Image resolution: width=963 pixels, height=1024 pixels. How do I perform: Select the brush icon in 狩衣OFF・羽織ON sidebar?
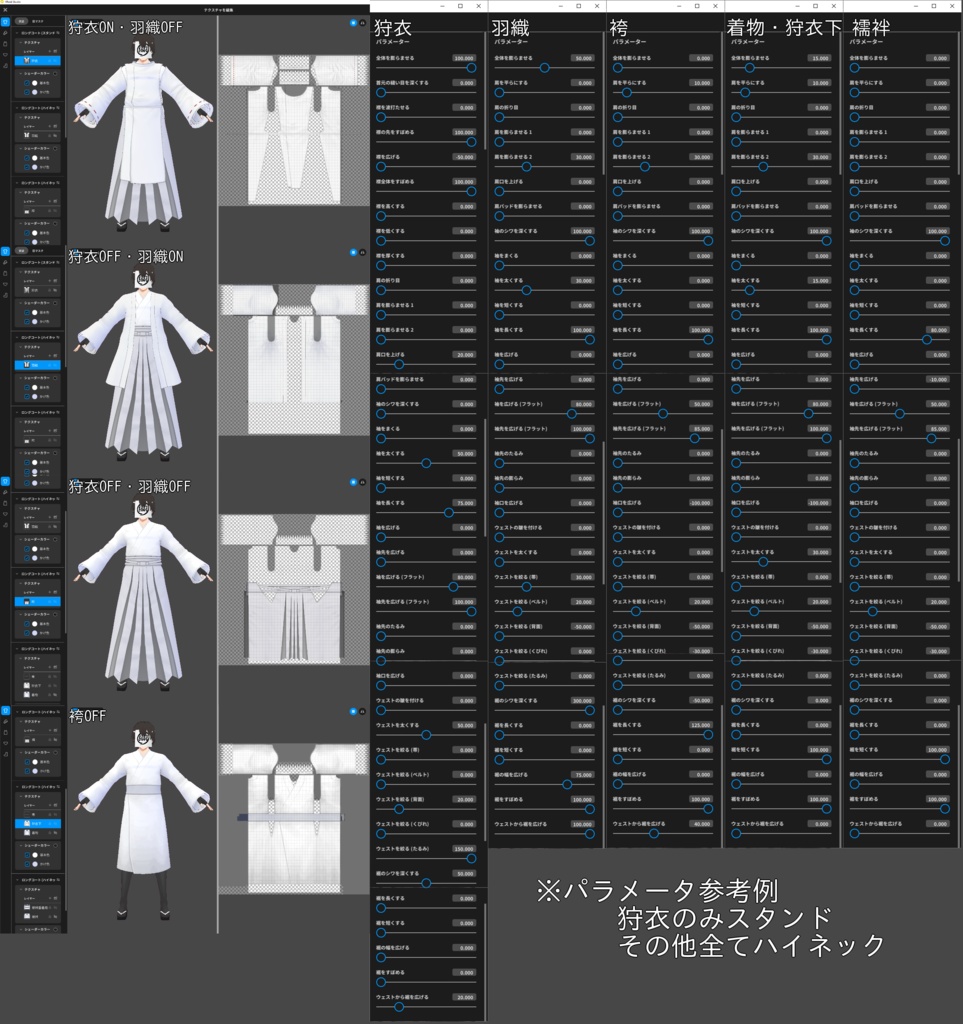(x=5, y=262)
